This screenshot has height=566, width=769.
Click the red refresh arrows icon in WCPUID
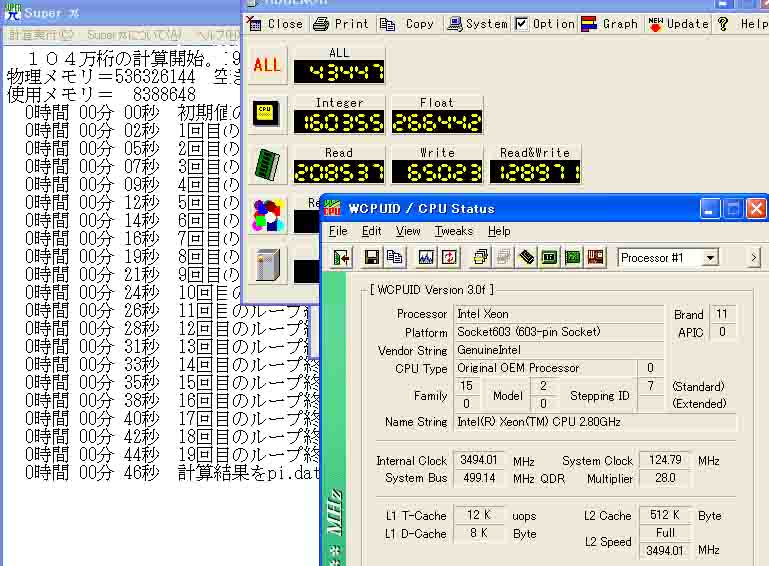[x=449, y=257]
